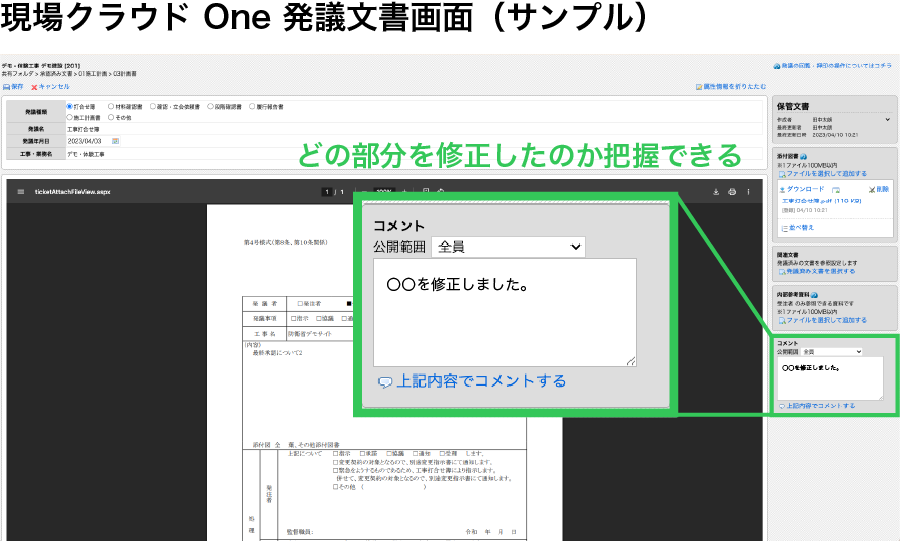Select the 段階確認書 radio button
Image resolution: width=900 pixels, height=541 pixels.
tap(211, 107)
